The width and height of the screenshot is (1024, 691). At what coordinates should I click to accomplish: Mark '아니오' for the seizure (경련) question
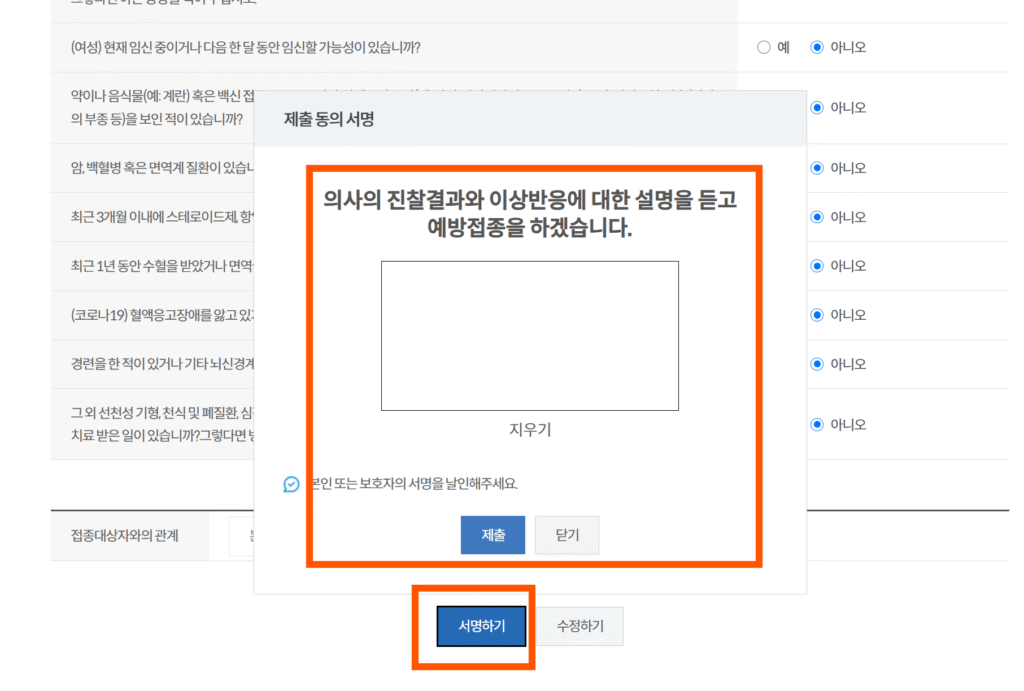pyautogui.click(x=817, y=364)
